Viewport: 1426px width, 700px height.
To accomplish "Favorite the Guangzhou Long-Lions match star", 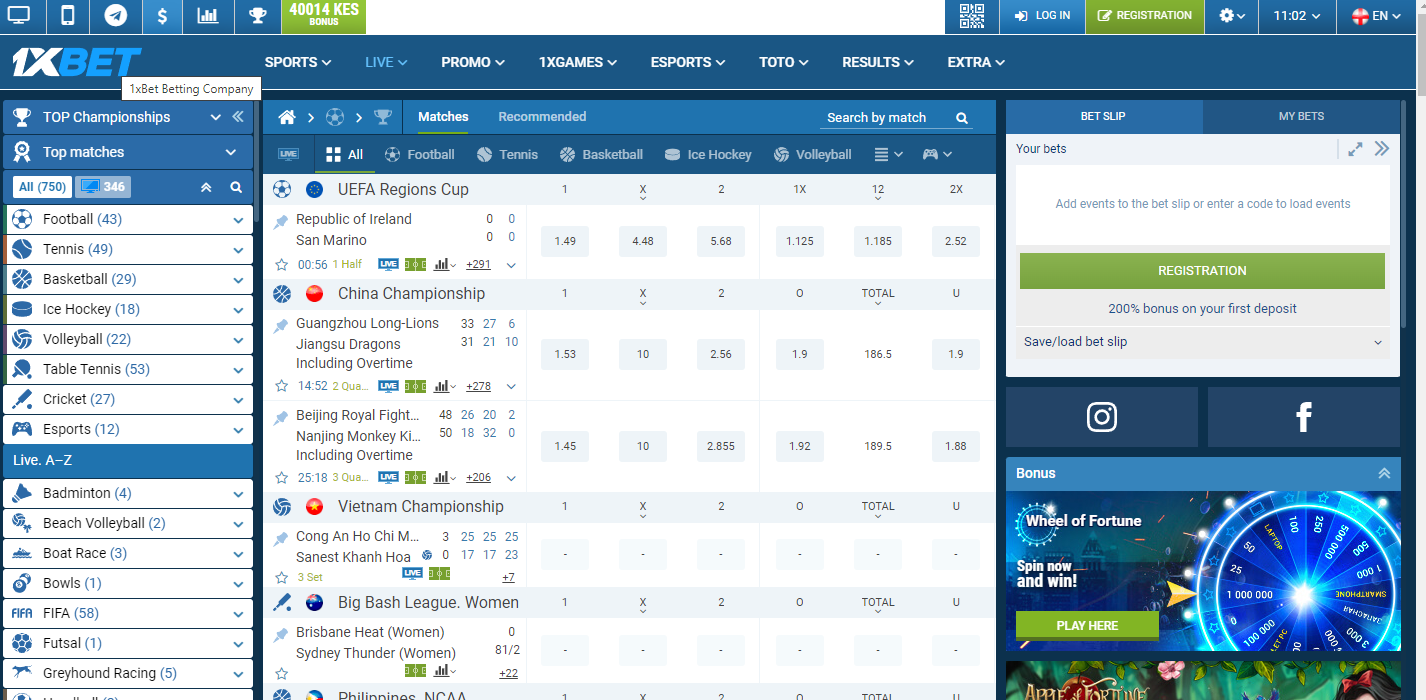I will pyautogui.click(x=281, y=386).
